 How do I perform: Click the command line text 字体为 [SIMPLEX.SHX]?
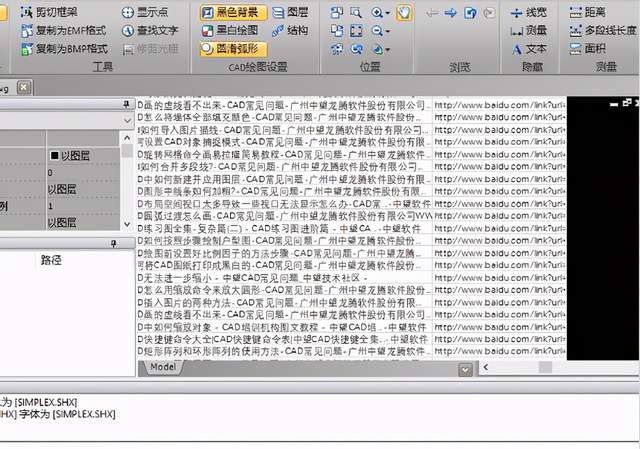click(x=67, y=414)
